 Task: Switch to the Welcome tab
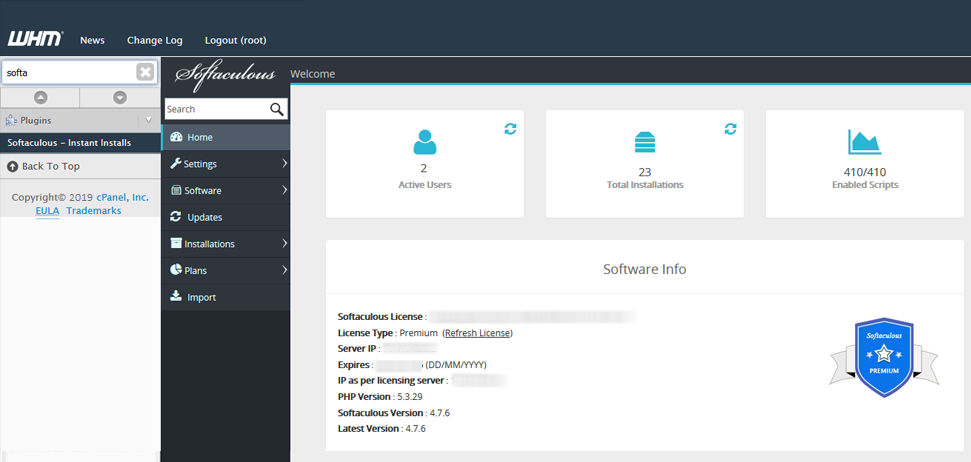313,74
